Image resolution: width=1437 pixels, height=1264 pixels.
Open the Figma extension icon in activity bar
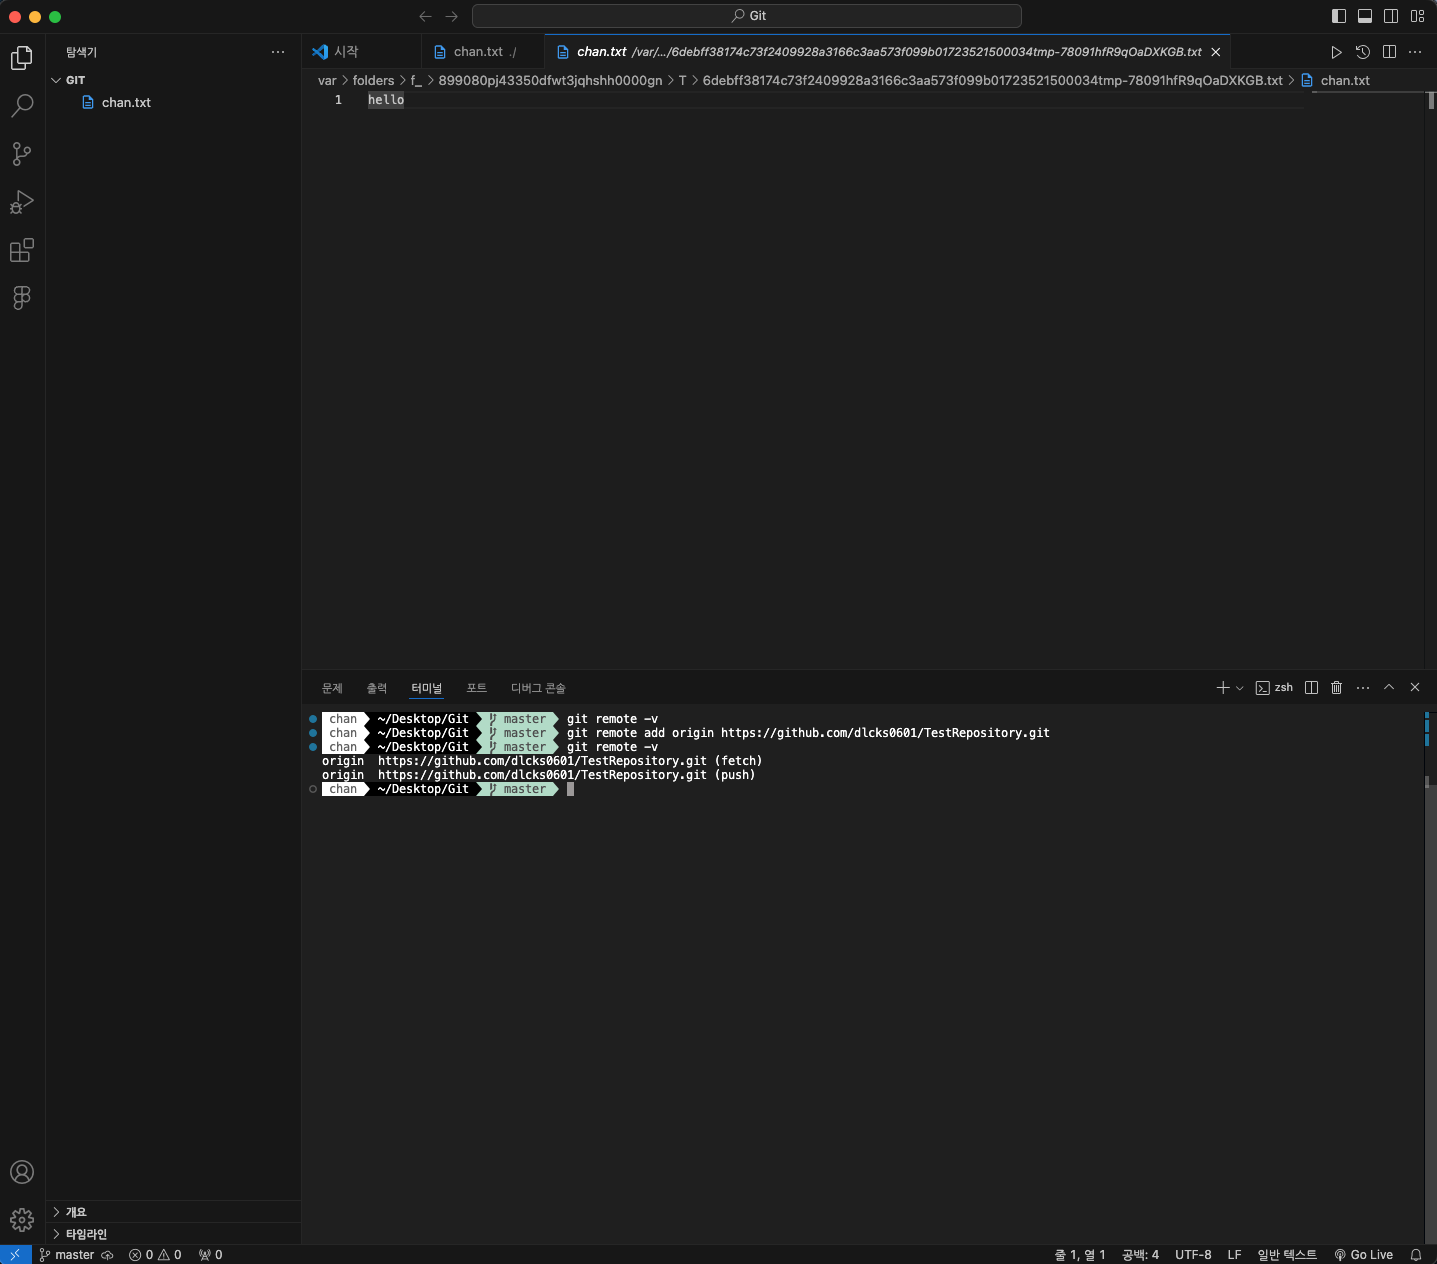22,298
